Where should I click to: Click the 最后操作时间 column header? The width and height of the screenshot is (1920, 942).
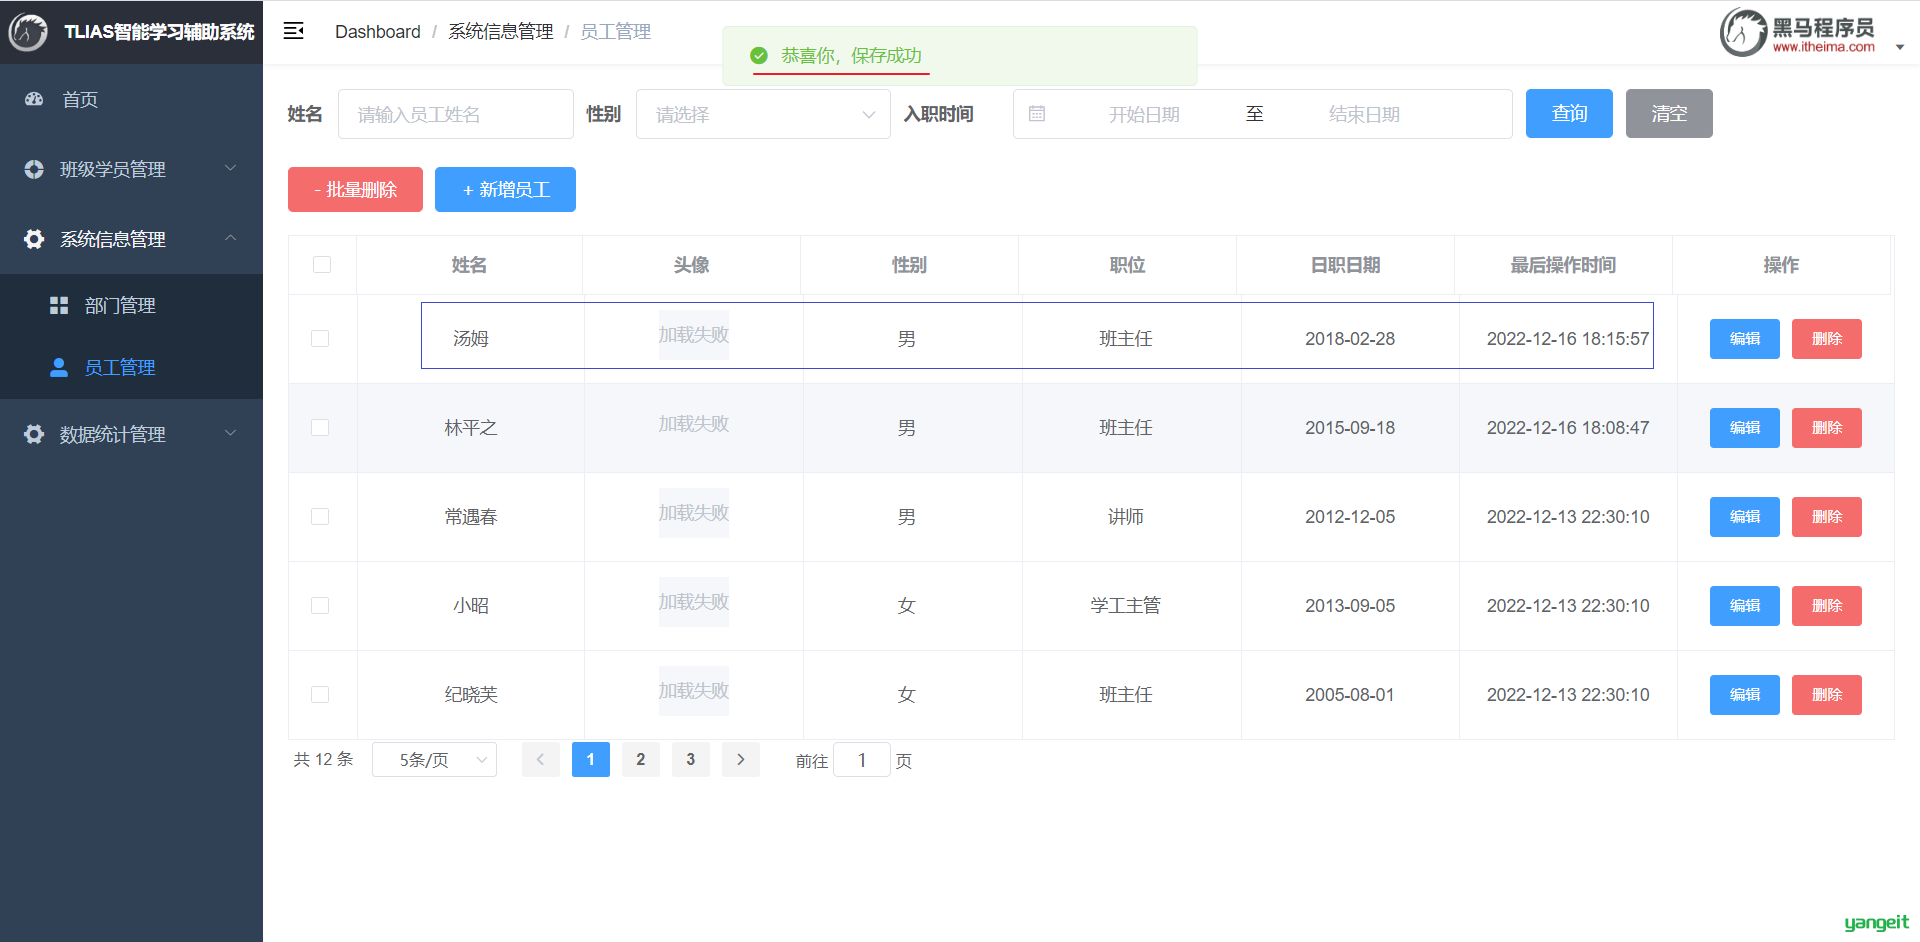(x=1563, y=265)
